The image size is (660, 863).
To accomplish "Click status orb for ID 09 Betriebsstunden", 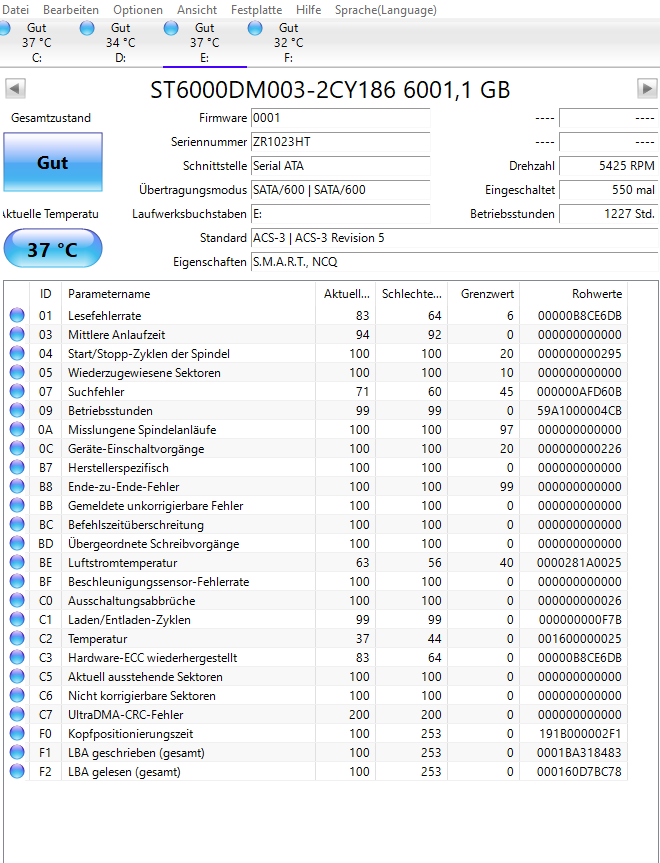I will click(17, 410).
